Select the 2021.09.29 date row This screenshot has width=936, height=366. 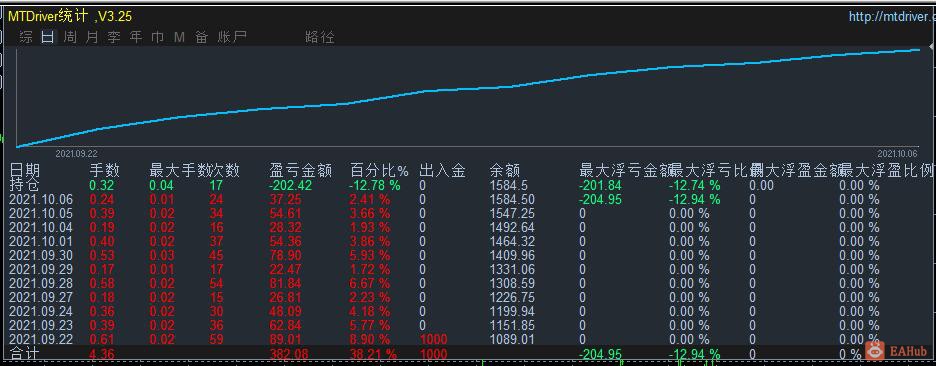(x=41, y=269)
